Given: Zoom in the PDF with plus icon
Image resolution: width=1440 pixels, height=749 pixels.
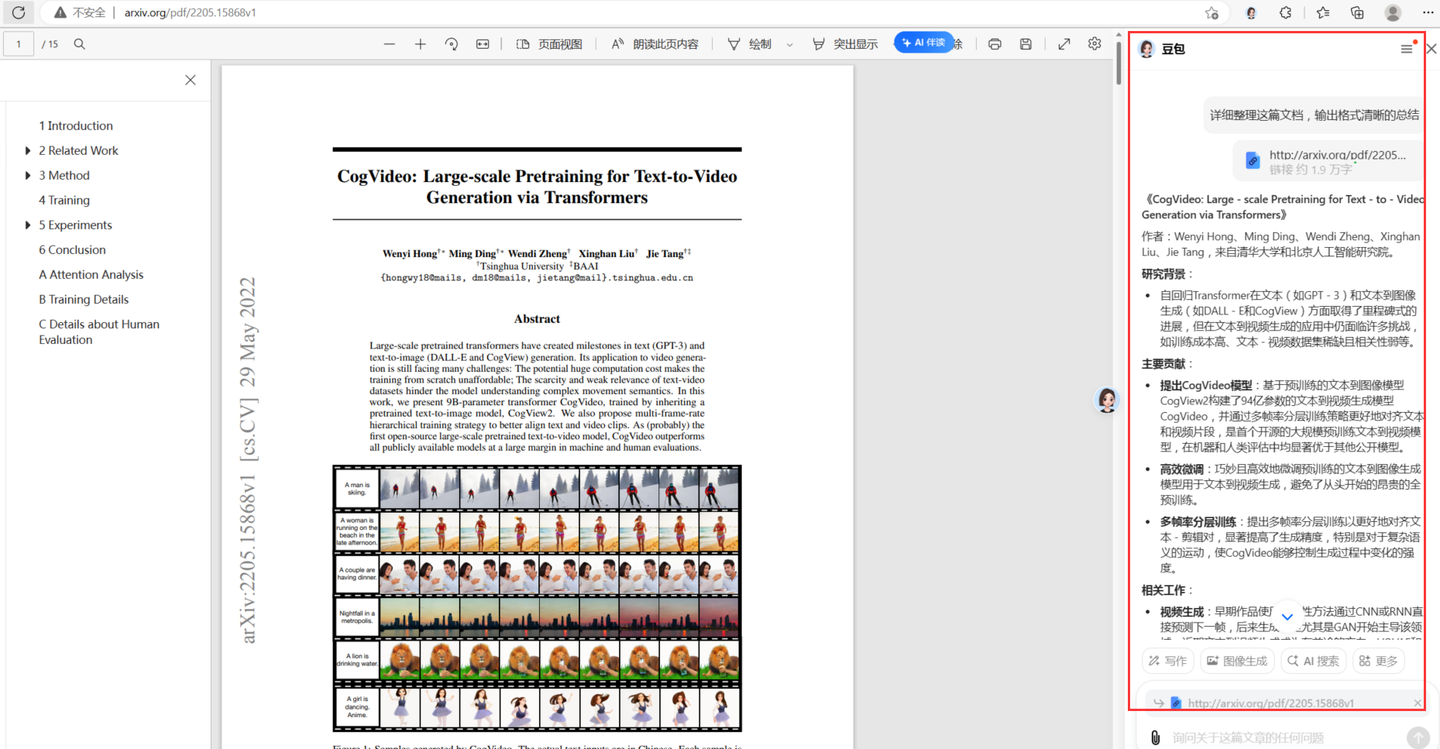Looking at the screenshot, I should tap(420, 44).
